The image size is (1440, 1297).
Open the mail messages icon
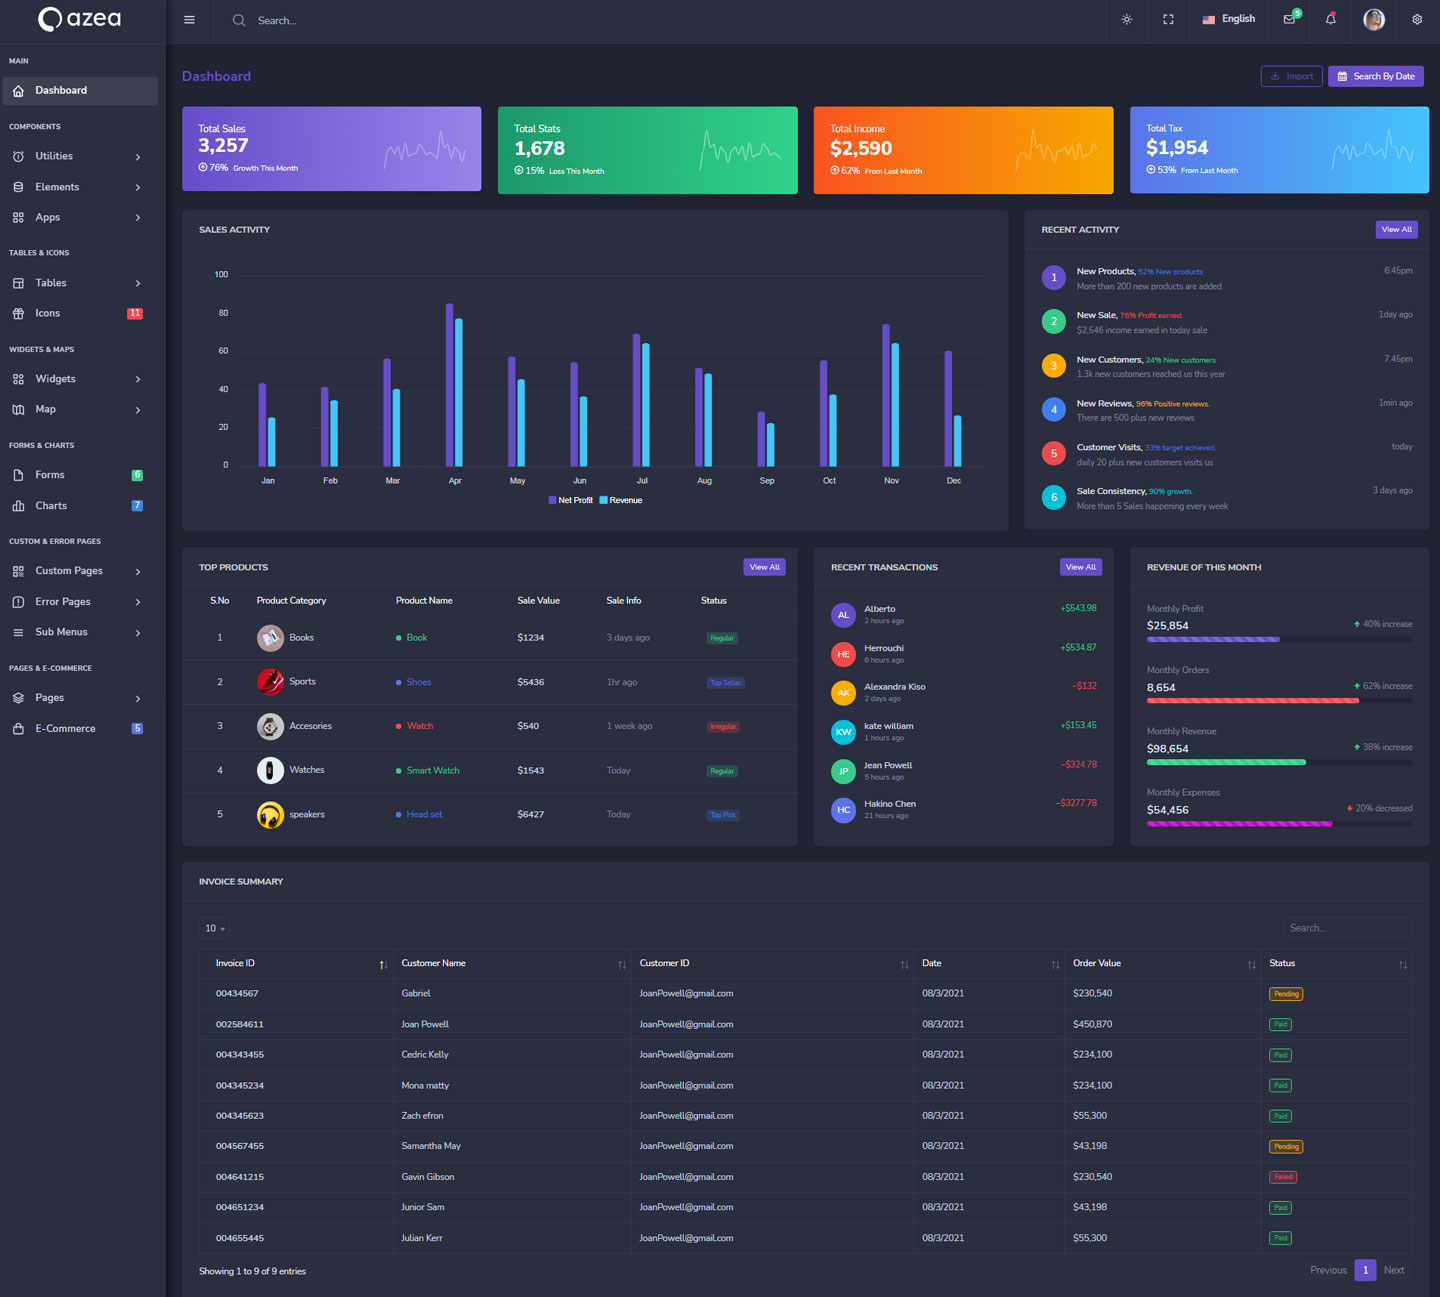[x=1290, y=19]
